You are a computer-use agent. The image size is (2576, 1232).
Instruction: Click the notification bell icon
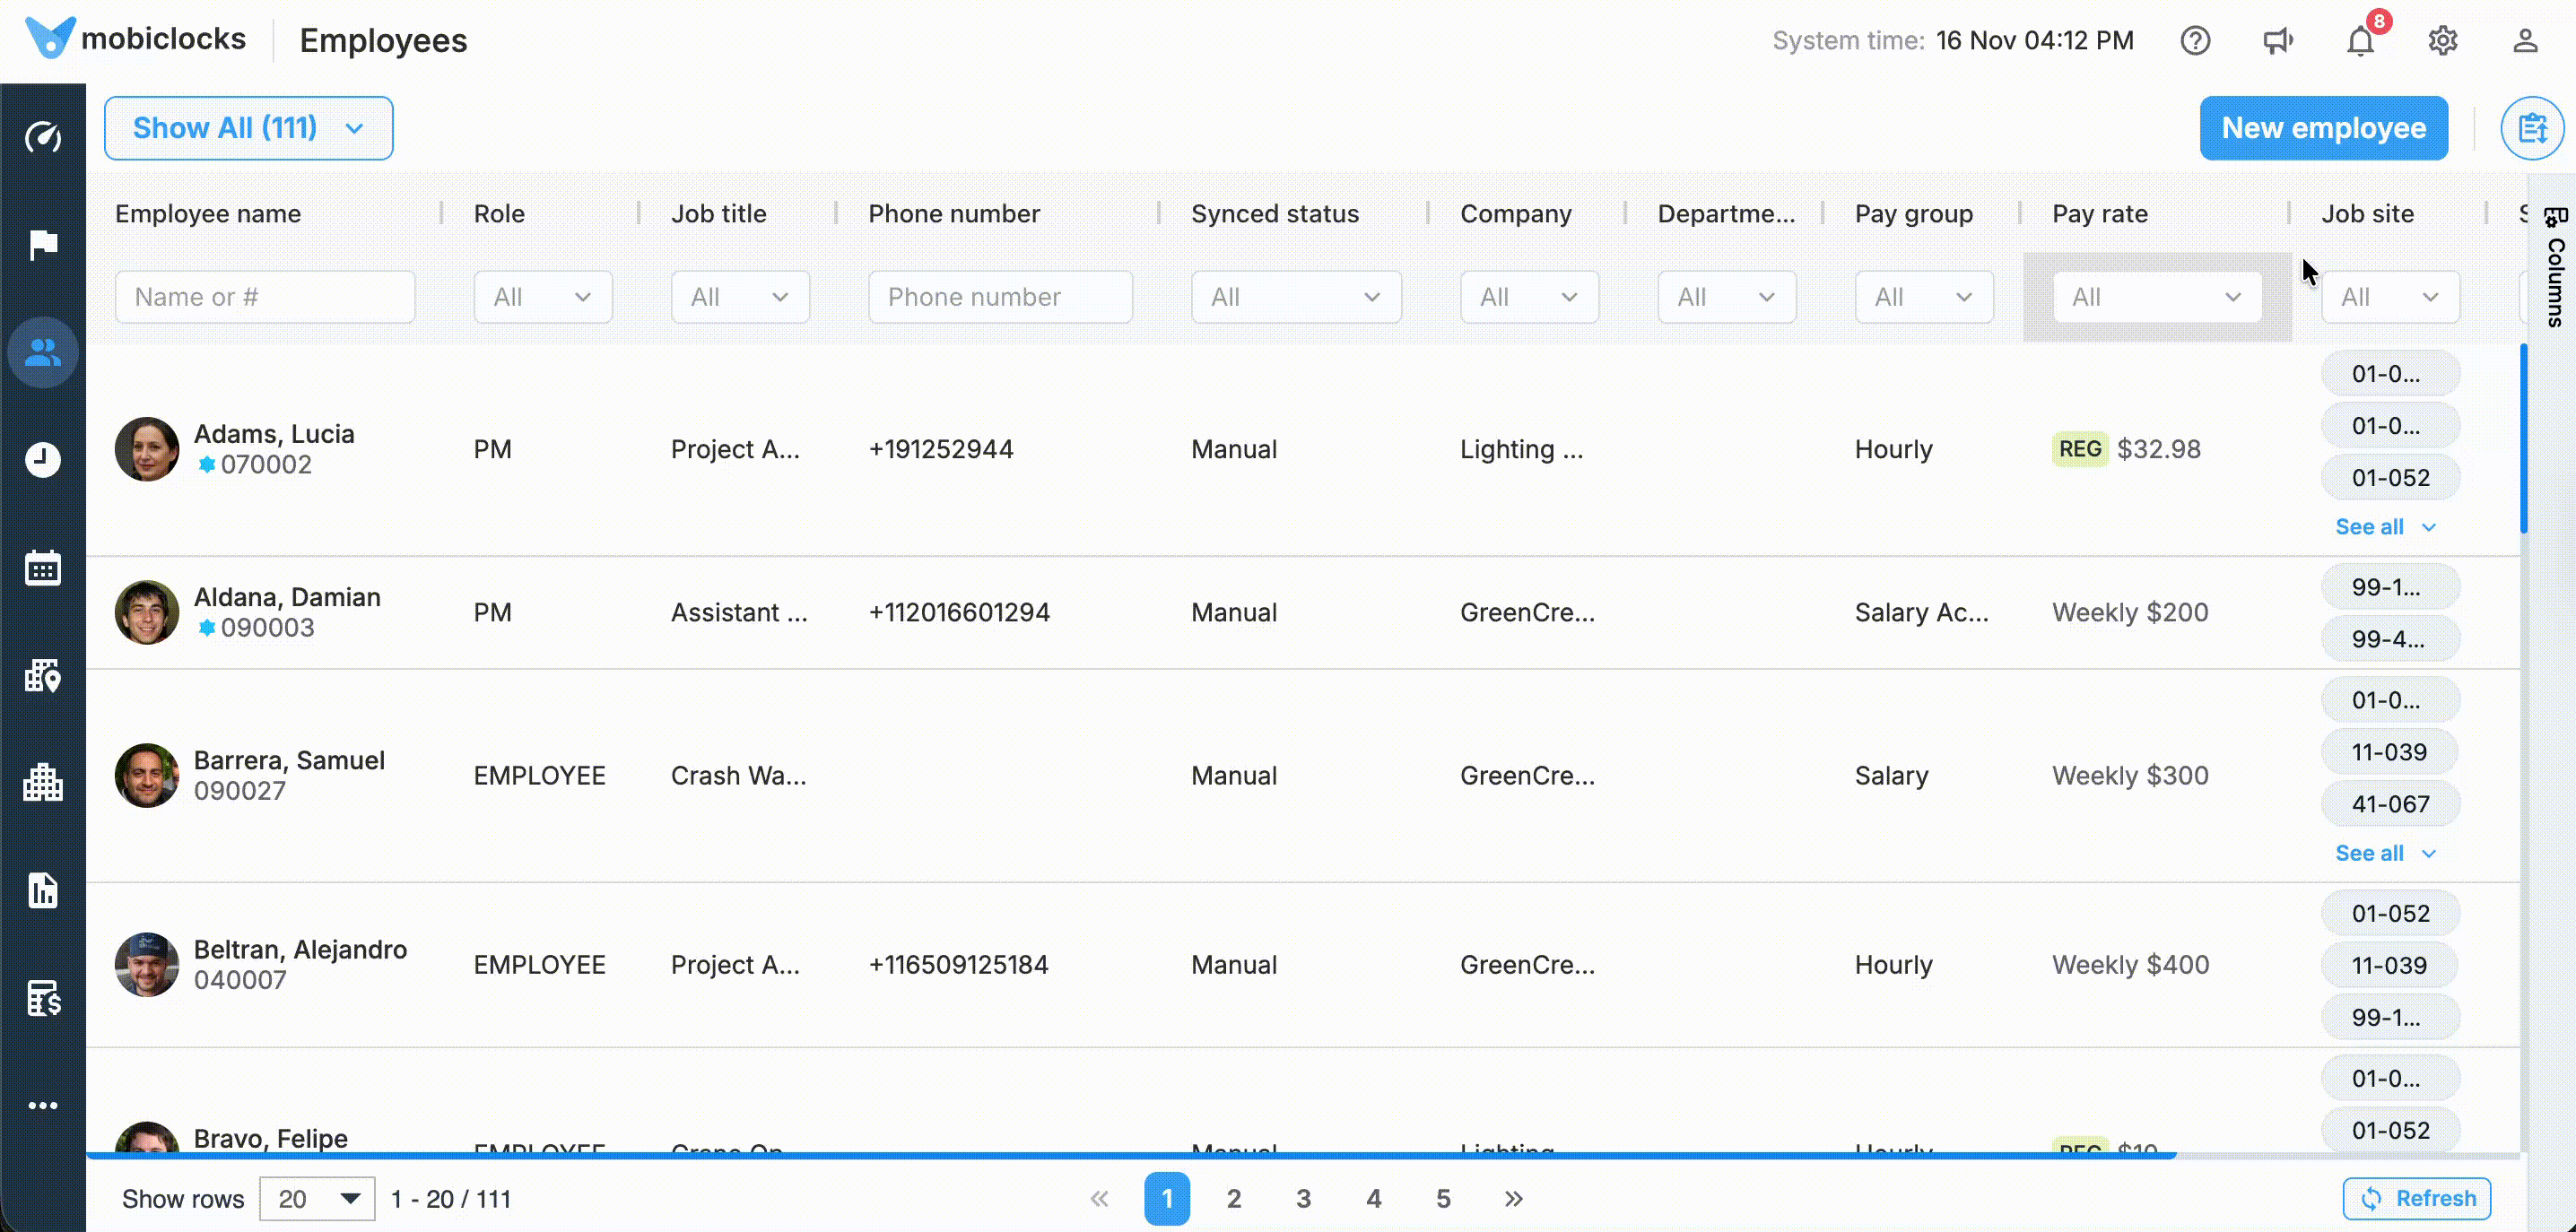pos(2360,41)
